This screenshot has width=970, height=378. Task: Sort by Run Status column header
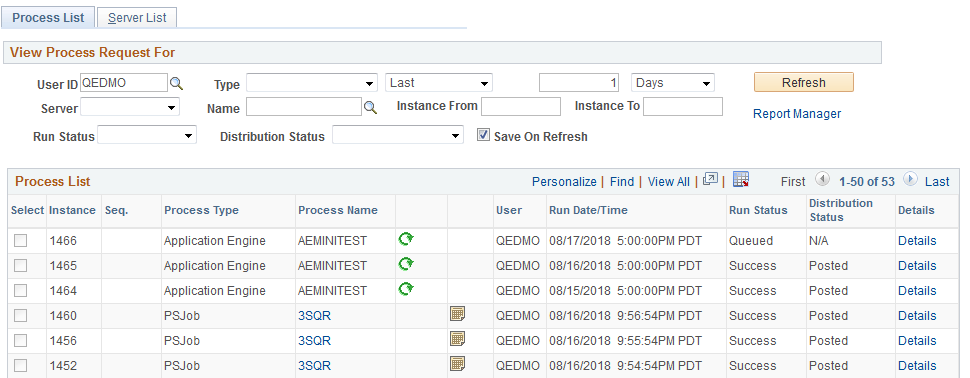click(758, 210)
